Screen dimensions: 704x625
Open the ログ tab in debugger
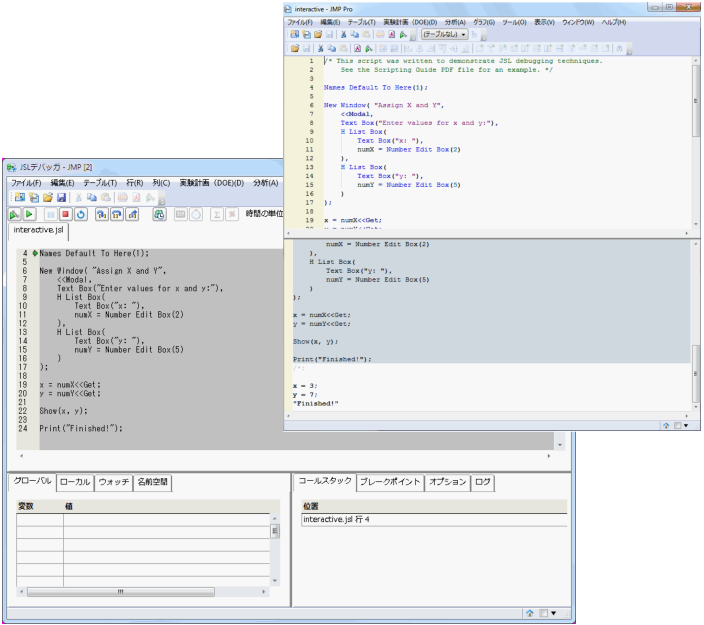[x=482, y=482]
